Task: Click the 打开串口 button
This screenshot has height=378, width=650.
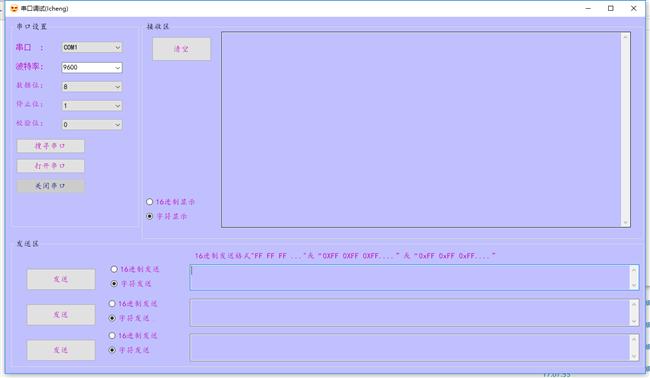Action: [x=51, y=166]
